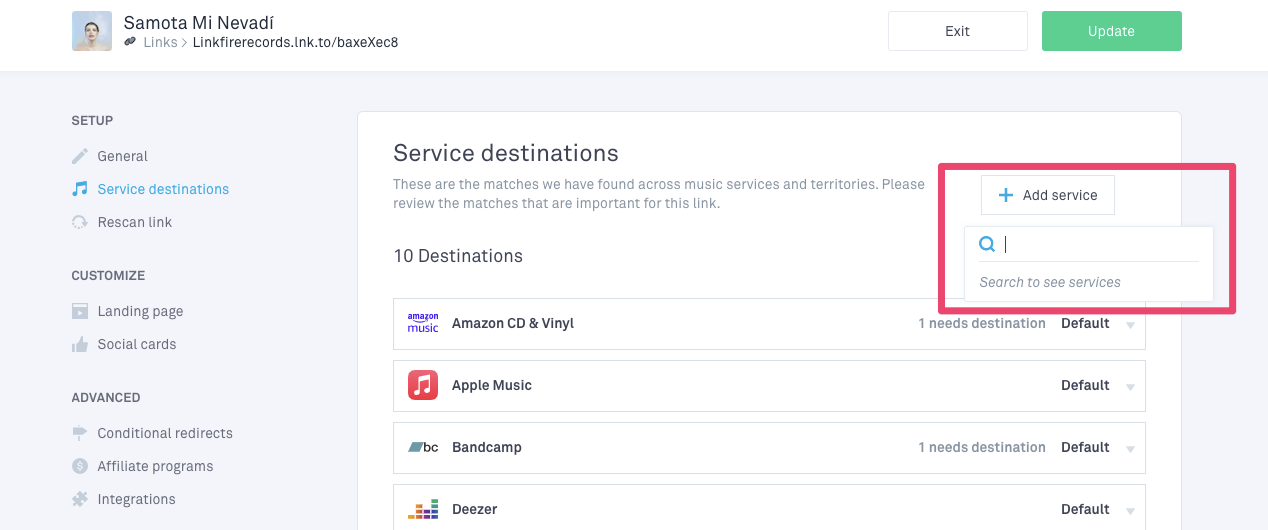The width and height of the screenshot is (1268, 530).
Task: Expand the Apple Music Default dropdown arrow
Action: [x=1130, y=387]
